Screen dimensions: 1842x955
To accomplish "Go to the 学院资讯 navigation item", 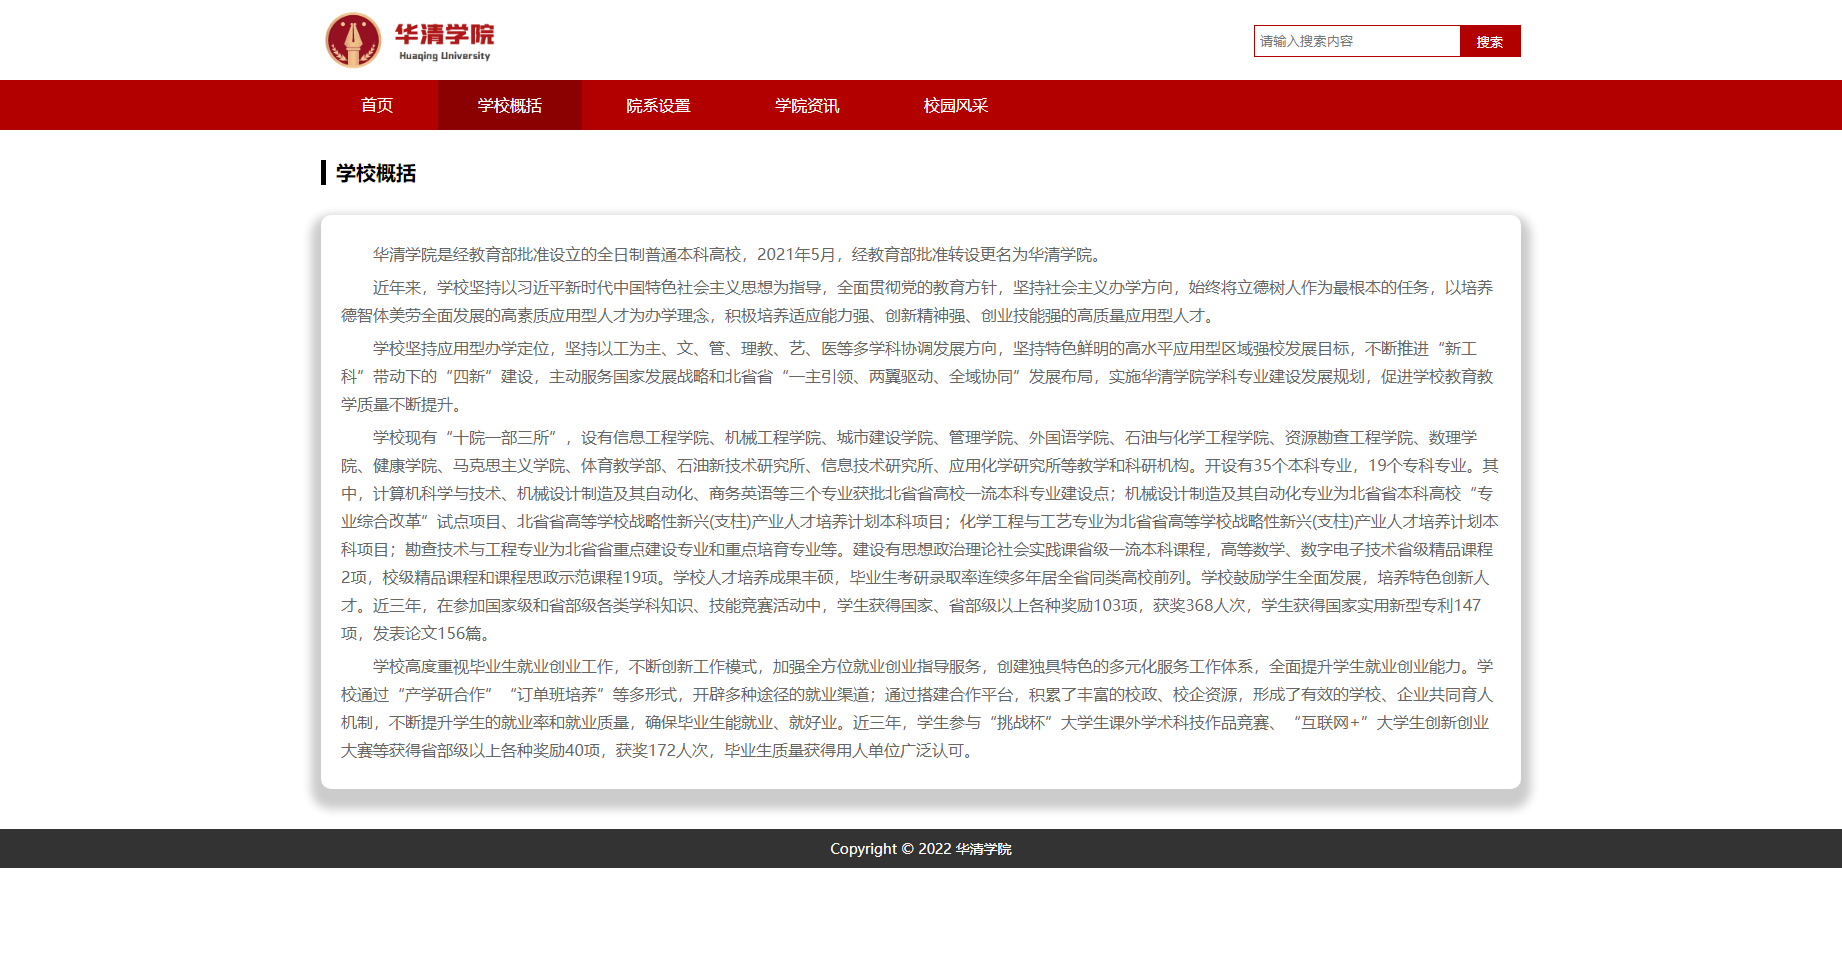I will [807, 105].
